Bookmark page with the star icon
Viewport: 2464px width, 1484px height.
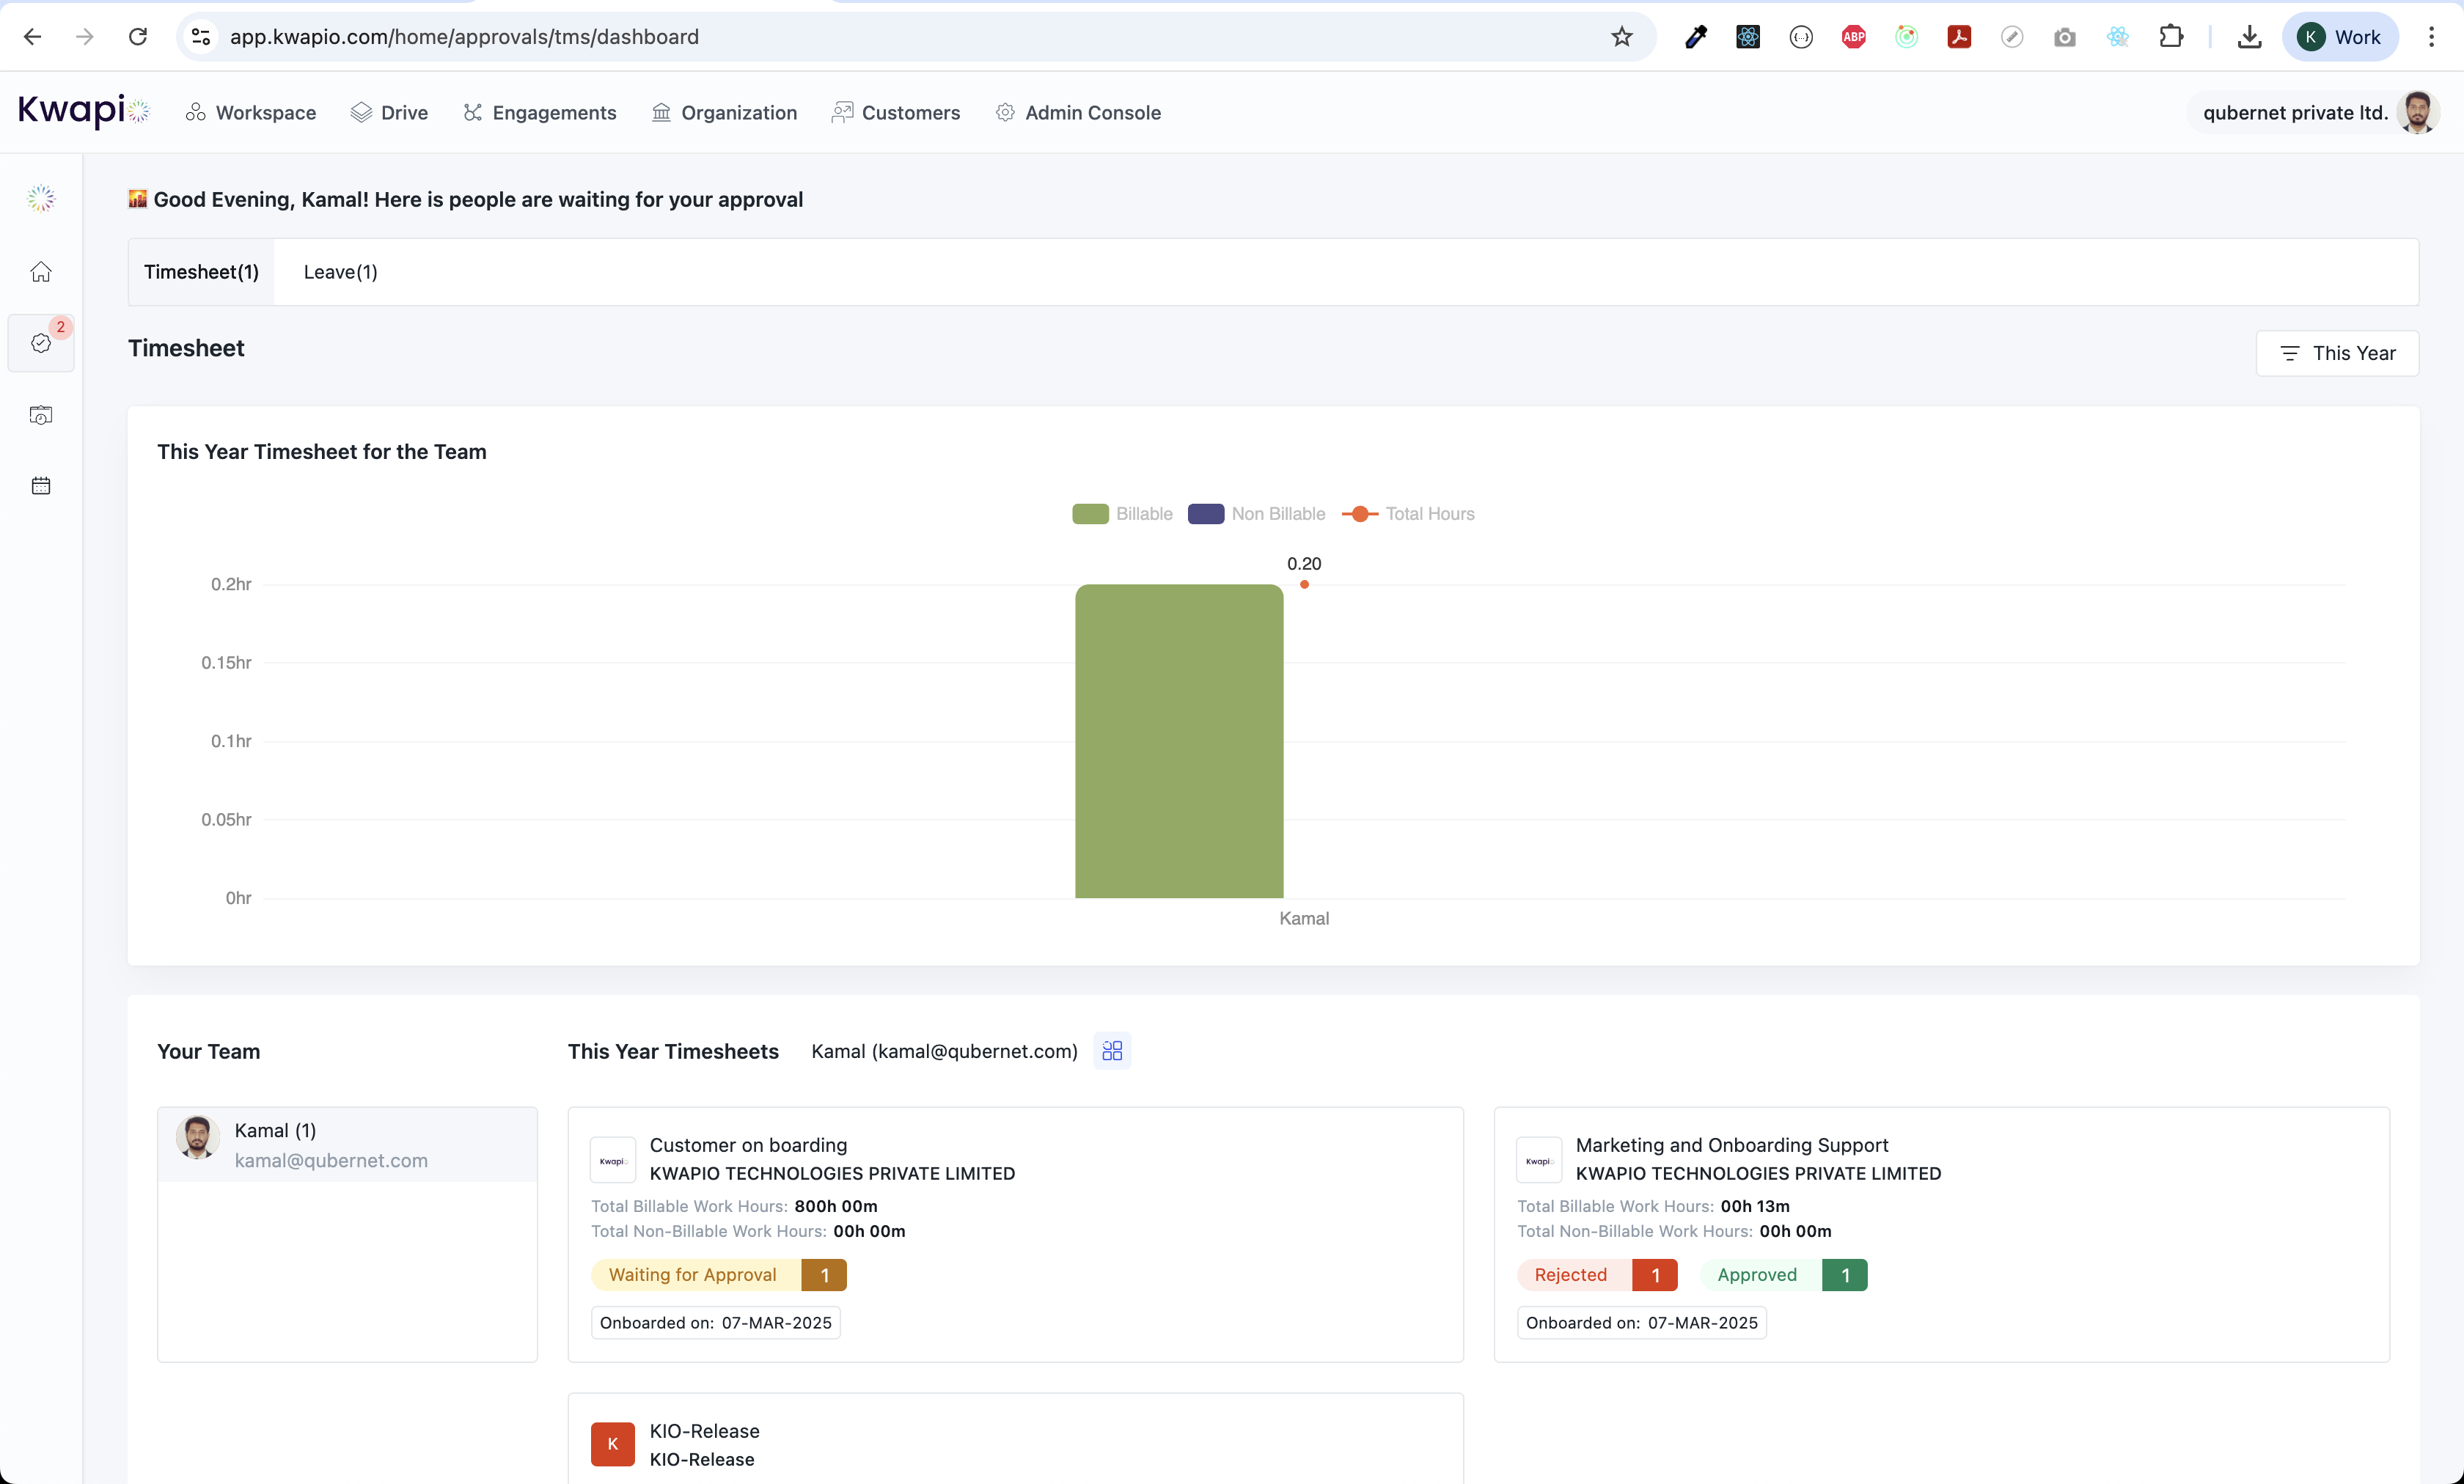(x=1621, y=37)
